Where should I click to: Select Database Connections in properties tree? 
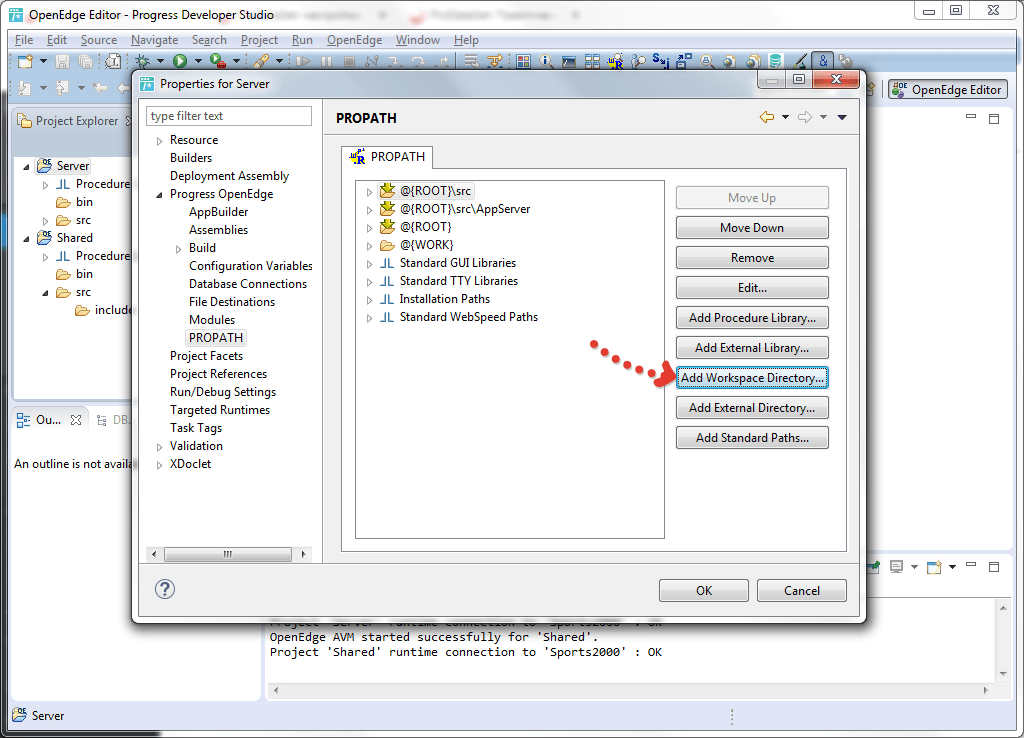click(248, 283)
